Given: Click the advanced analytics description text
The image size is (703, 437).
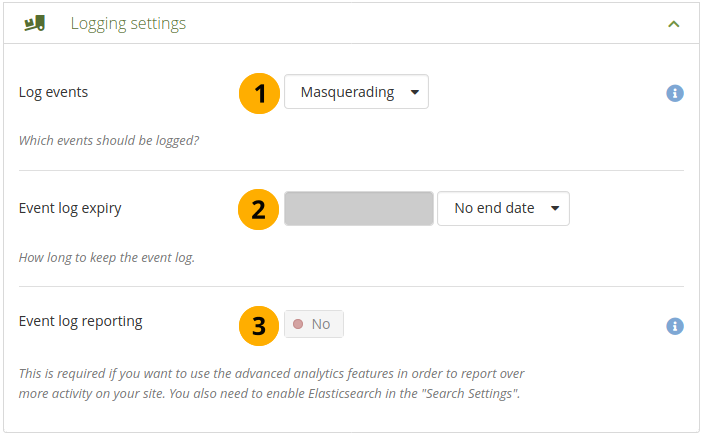Looking at the screenshot, I should (272, 383).
